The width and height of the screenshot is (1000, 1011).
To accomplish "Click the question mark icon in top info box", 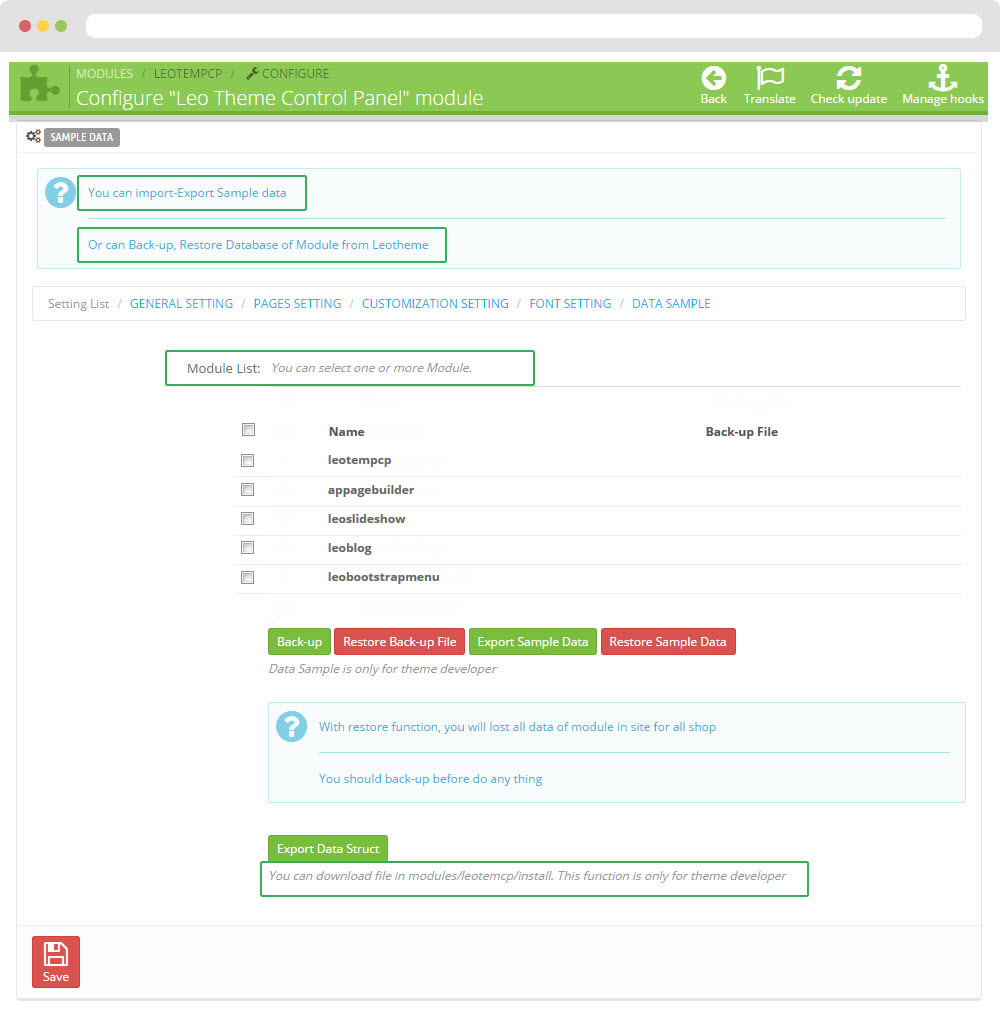I will 61,193.
